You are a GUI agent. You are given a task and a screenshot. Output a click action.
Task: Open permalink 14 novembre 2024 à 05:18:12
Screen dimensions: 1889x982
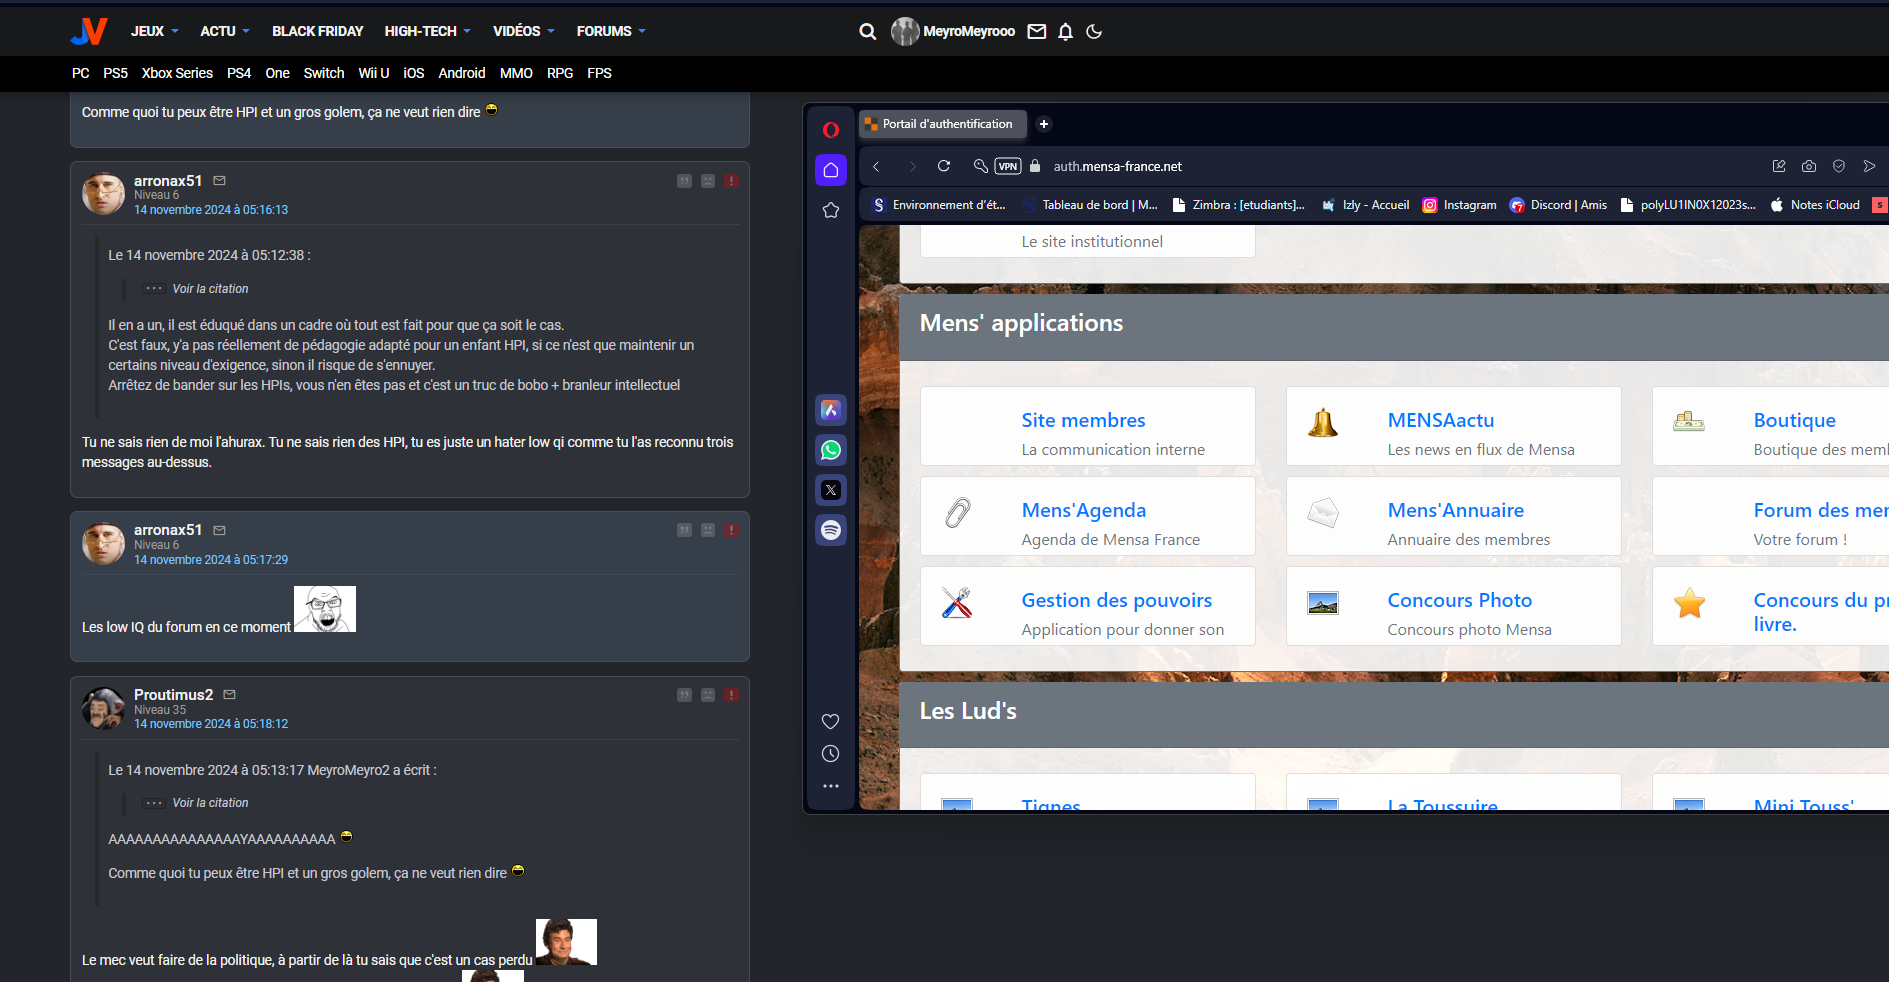[x=211, y=724]
